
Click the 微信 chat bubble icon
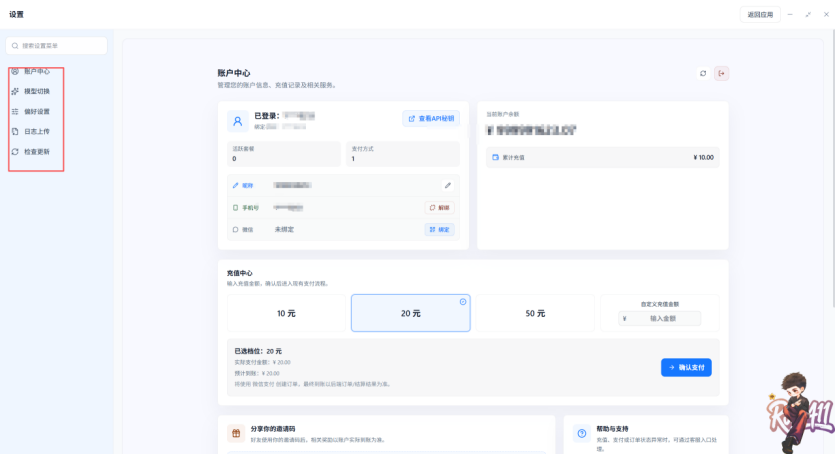[235, 229]
